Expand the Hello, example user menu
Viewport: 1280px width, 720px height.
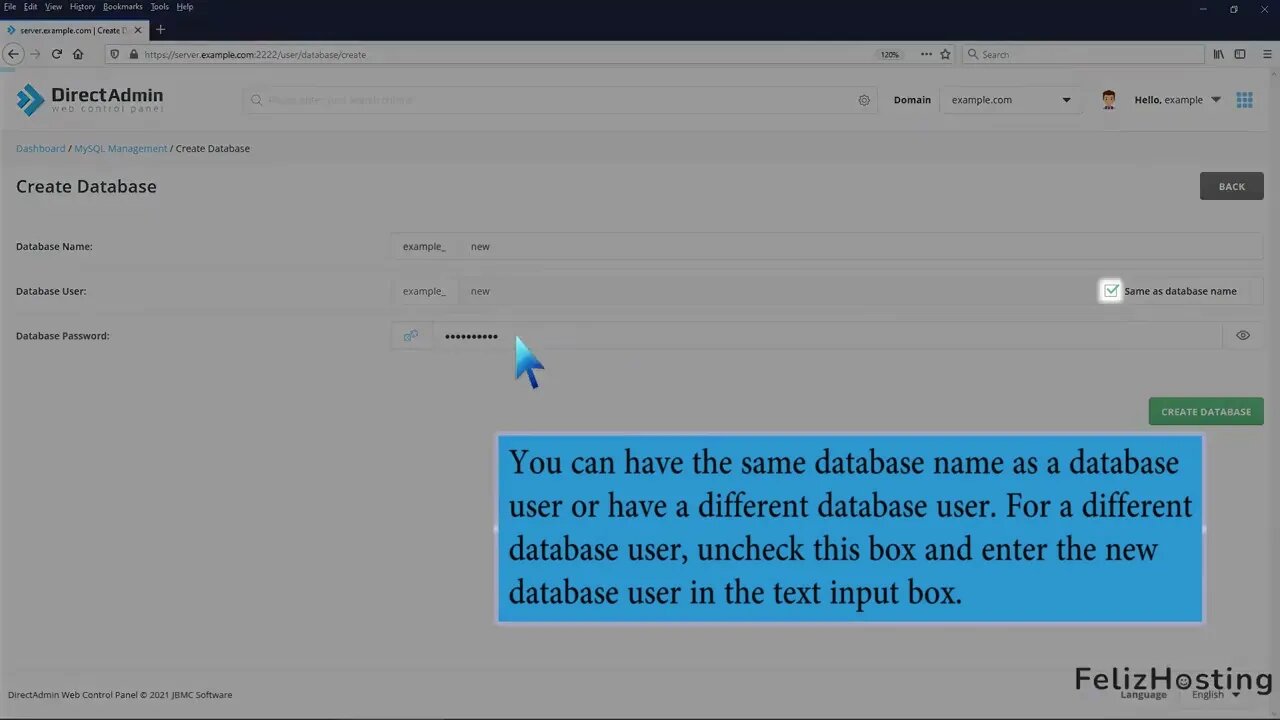[x=1177, y=100]
